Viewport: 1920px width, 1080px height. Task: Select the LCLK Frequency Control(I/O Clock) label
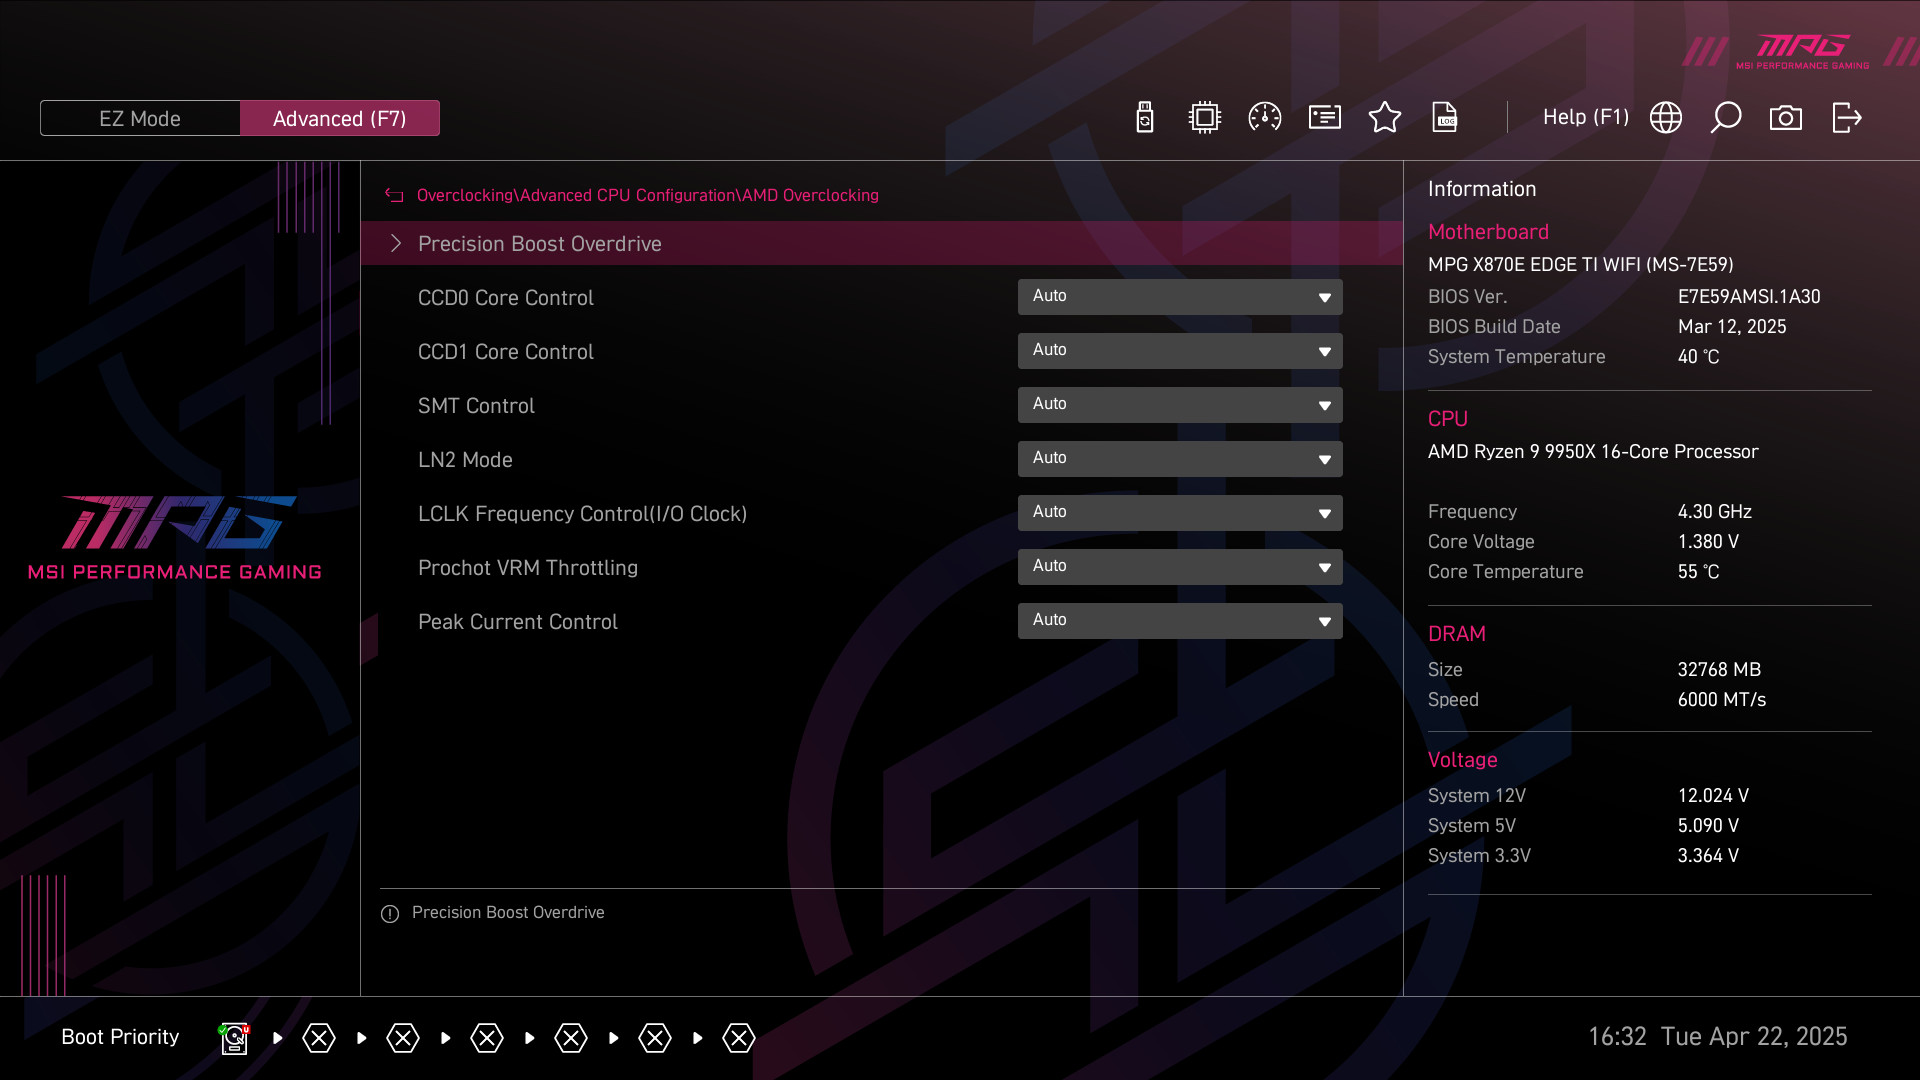583,514
